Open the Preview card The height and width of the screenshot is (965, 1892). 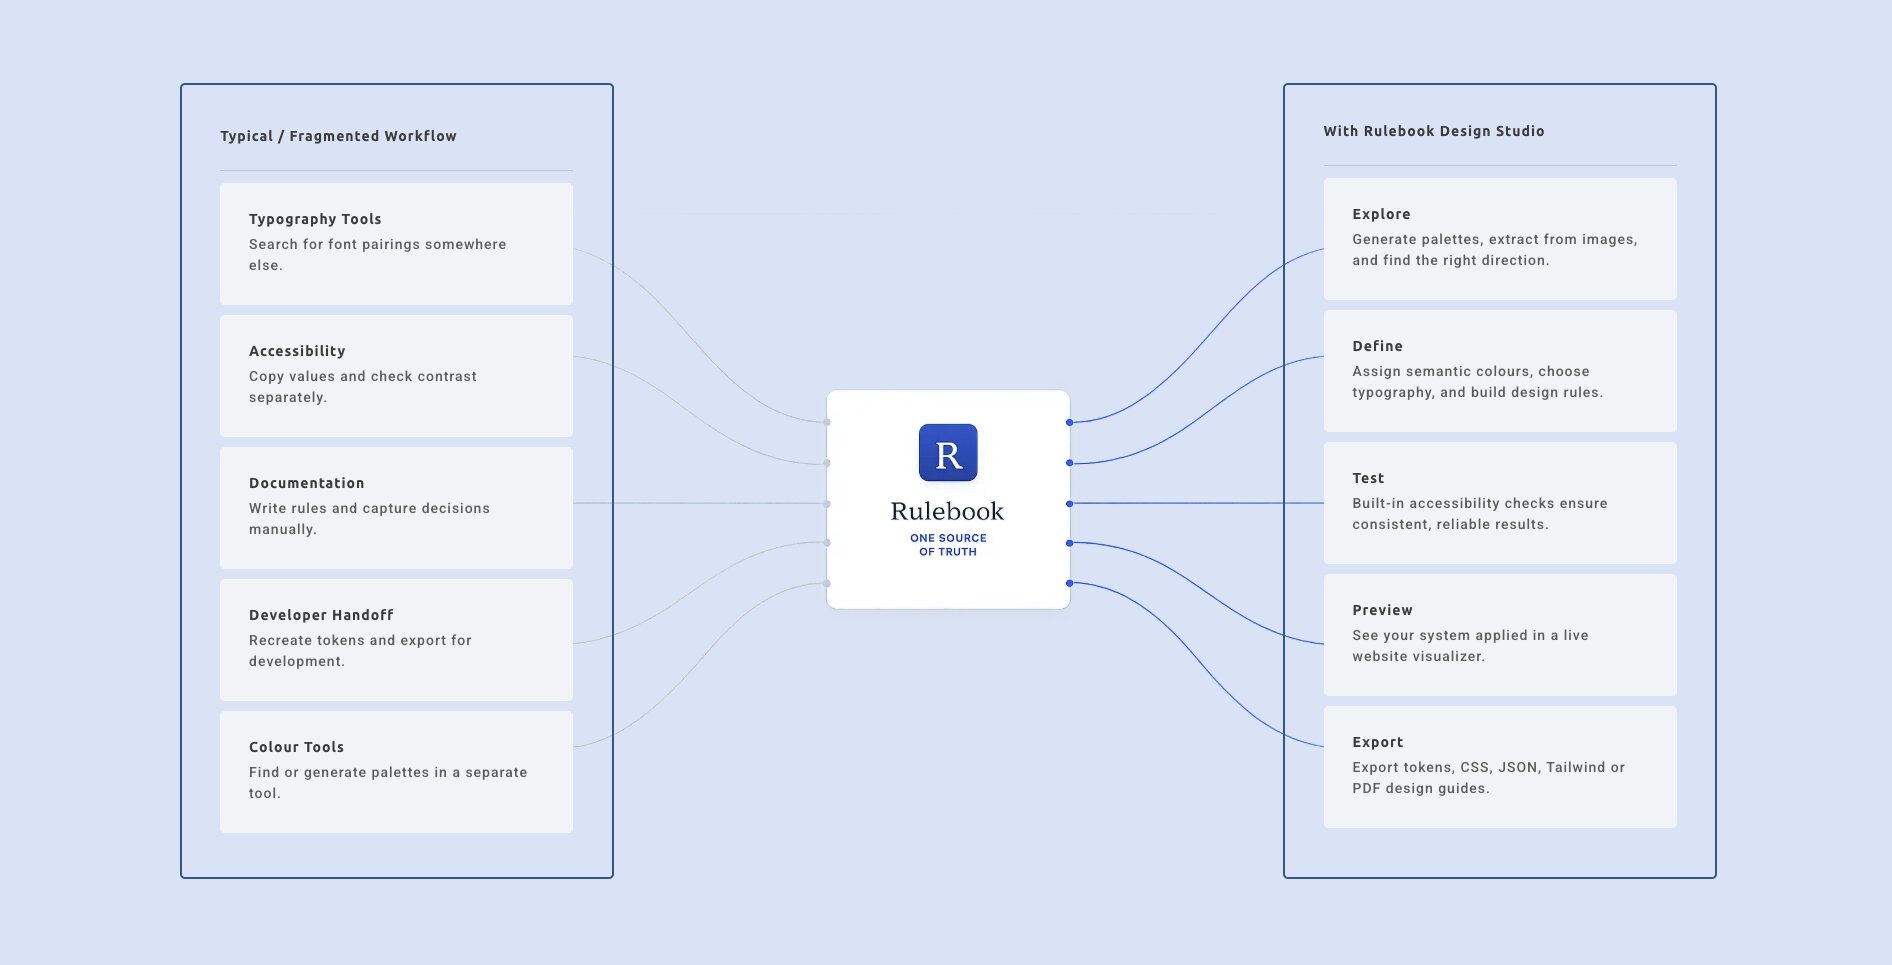pos(1500,635)
